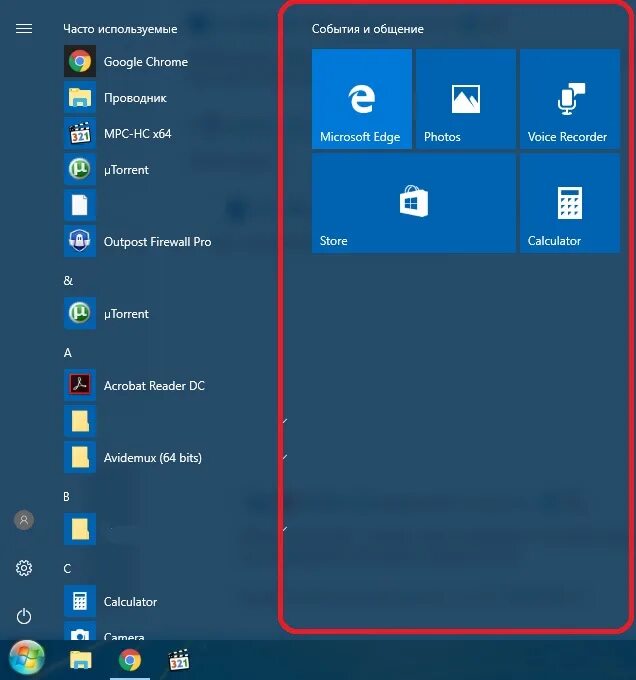Open the Microsoft Edge tile
Image resolution: width=636 pixels, height=680 pixels.
pyautogui.click(x=362, y=99)
